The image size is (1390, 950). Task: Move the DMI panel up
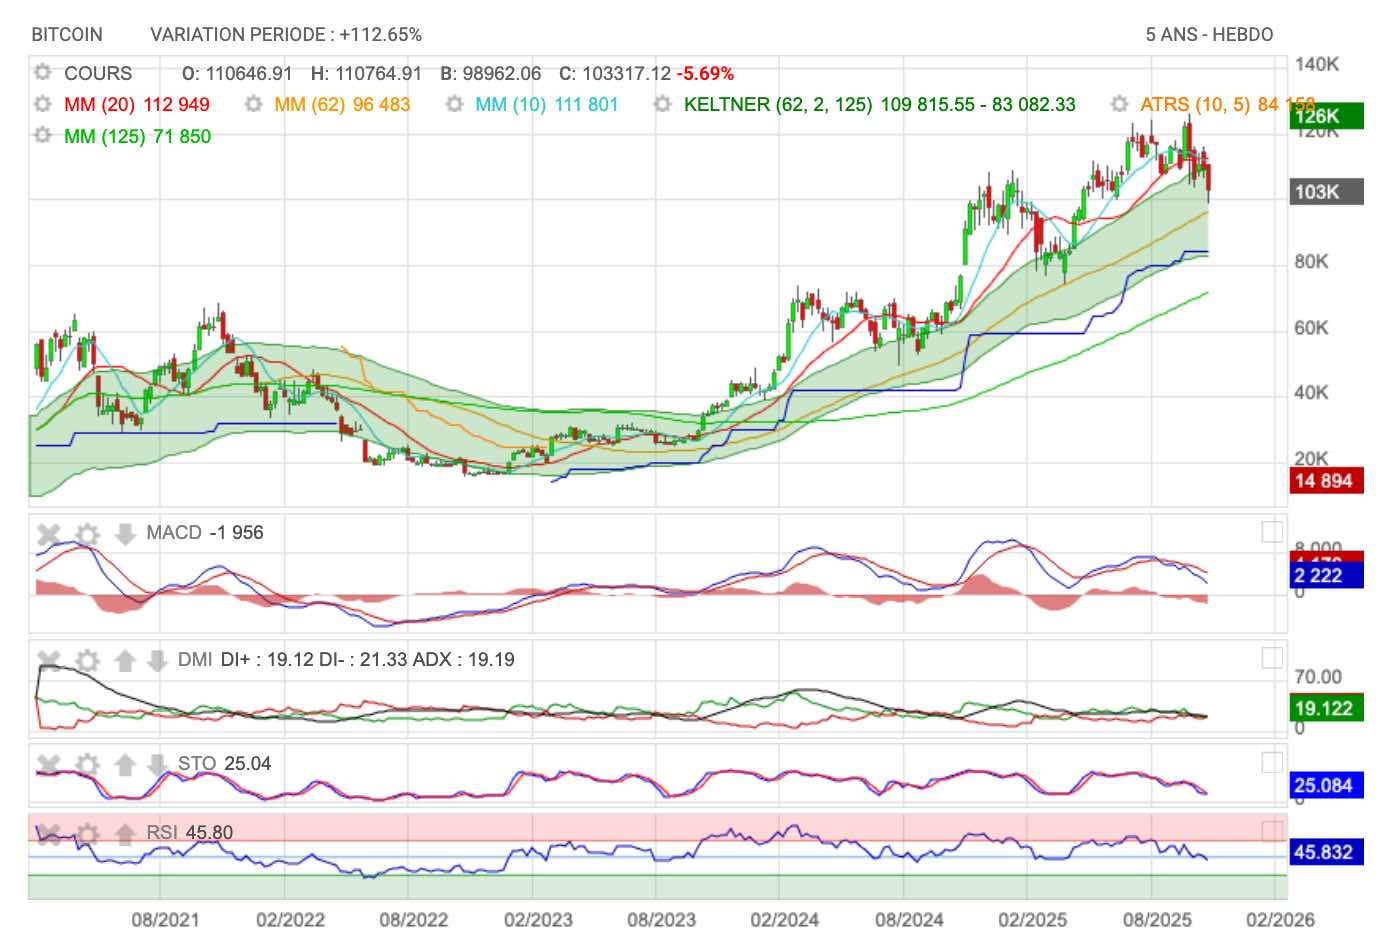tap(125, 661)
